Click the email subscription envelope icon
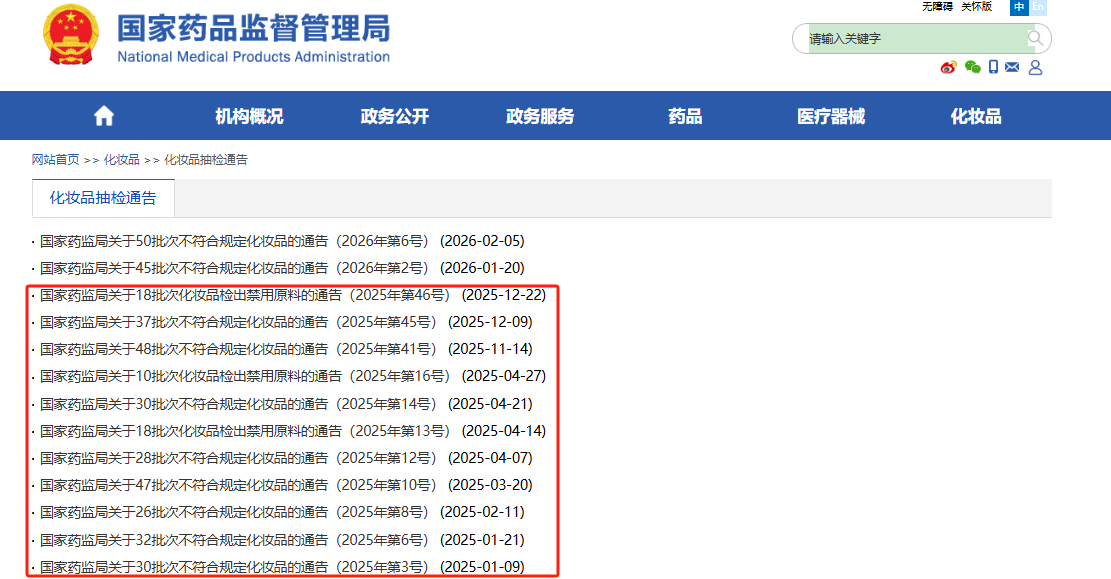This screenshot has width=1111, height=579. pyautogui.click(x=1012, y=66)
